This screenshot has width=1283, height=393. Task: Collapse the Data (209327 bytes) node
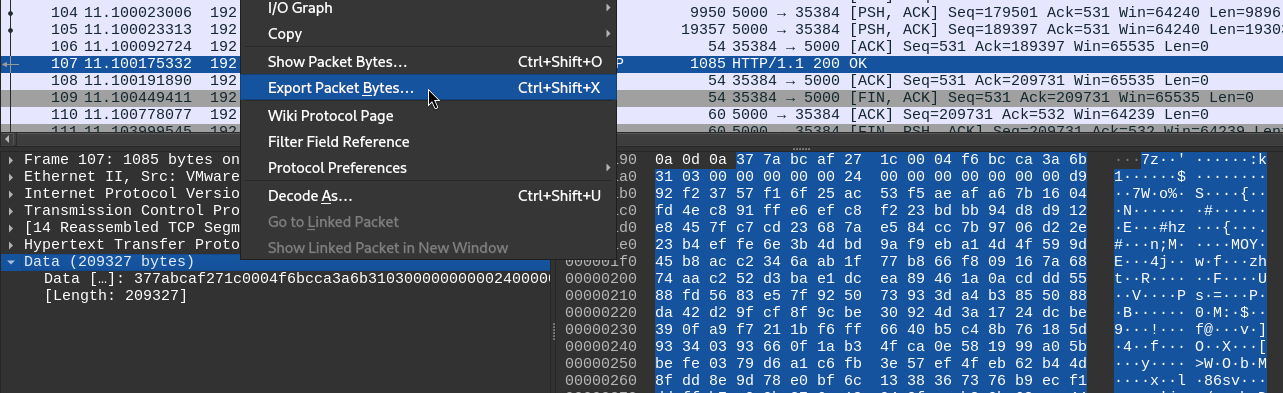pos(10,262)
